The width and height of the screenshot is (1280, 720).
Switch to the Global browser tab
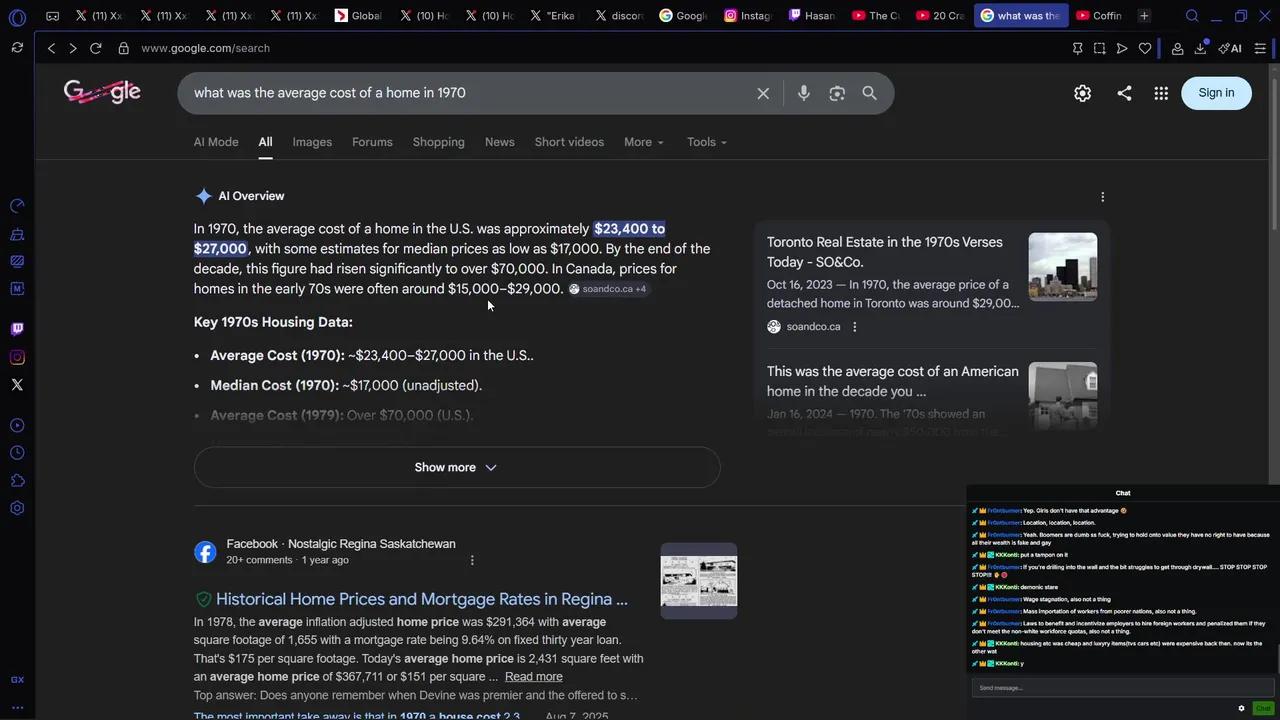pos(359,16)
